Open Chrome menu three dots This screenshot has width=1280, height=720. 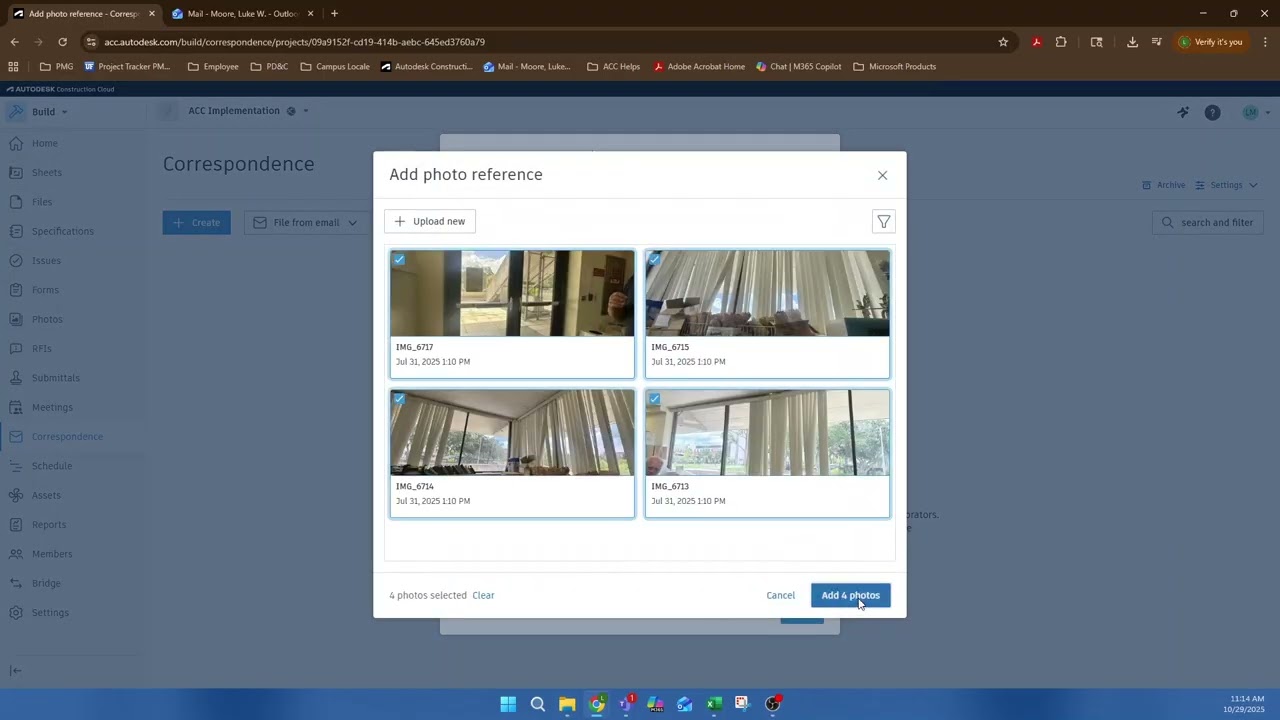[1265, 42]
